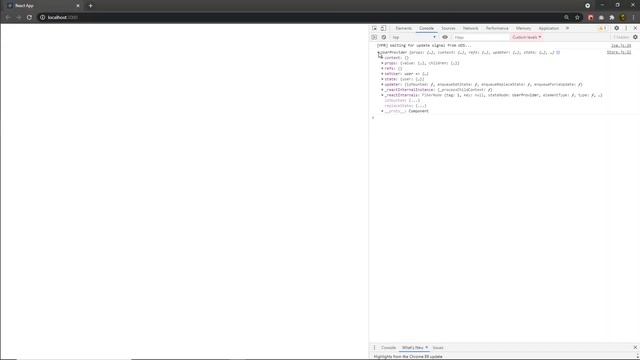640x360 pixels.
Task: Open DevTools settings gear
Action: (x=616, y=28)
